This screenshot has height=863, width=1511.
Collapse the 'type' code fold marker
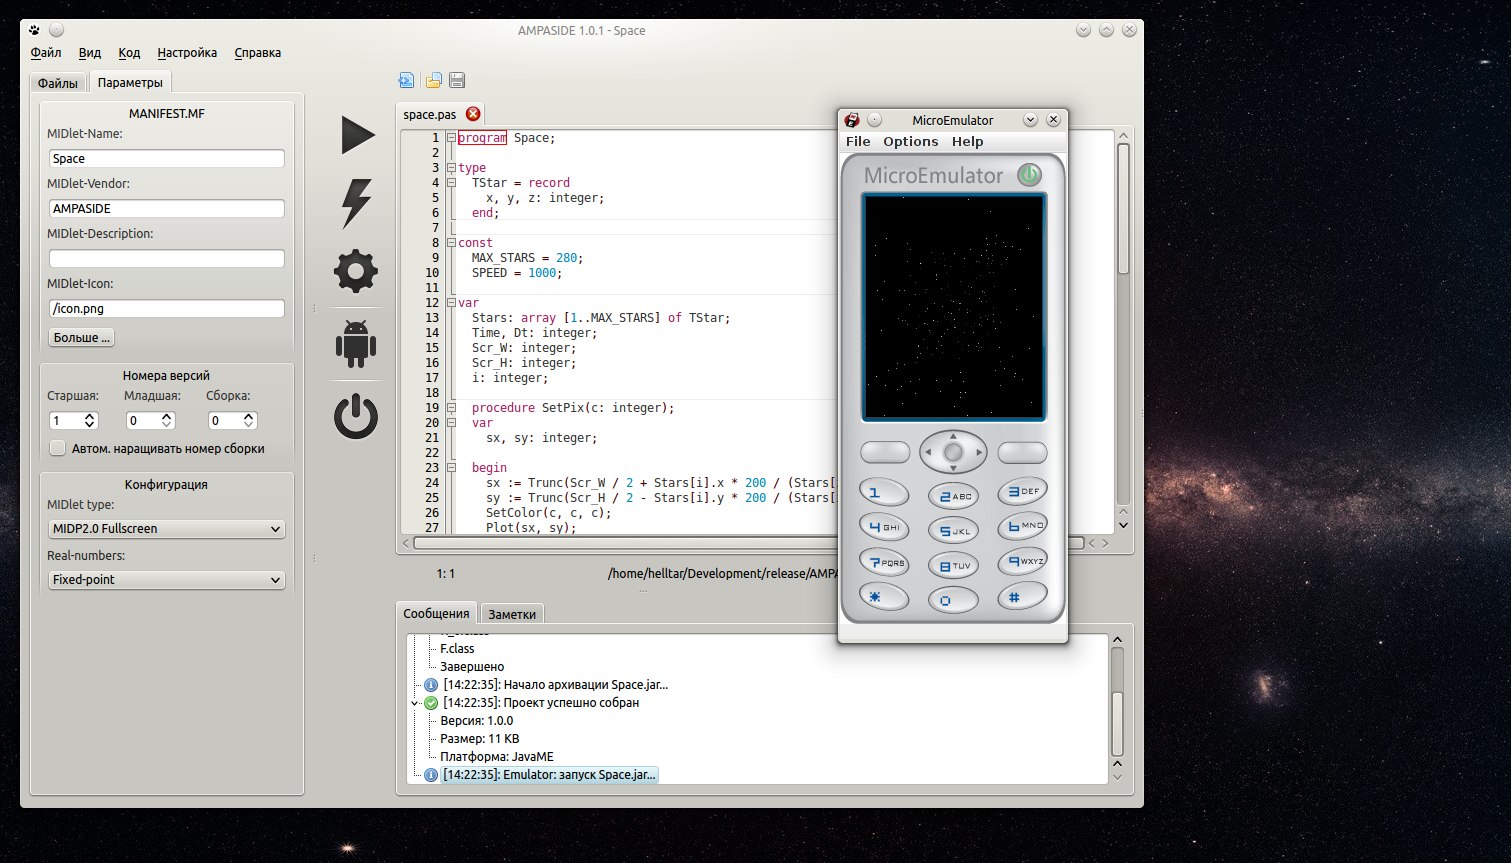point(451,168)
